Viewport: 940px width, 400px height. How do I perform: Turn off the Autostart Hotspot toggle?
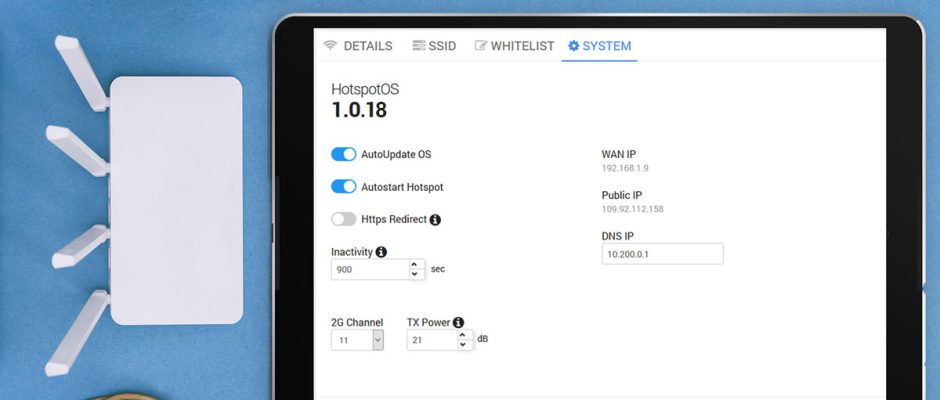click(344, 187)
